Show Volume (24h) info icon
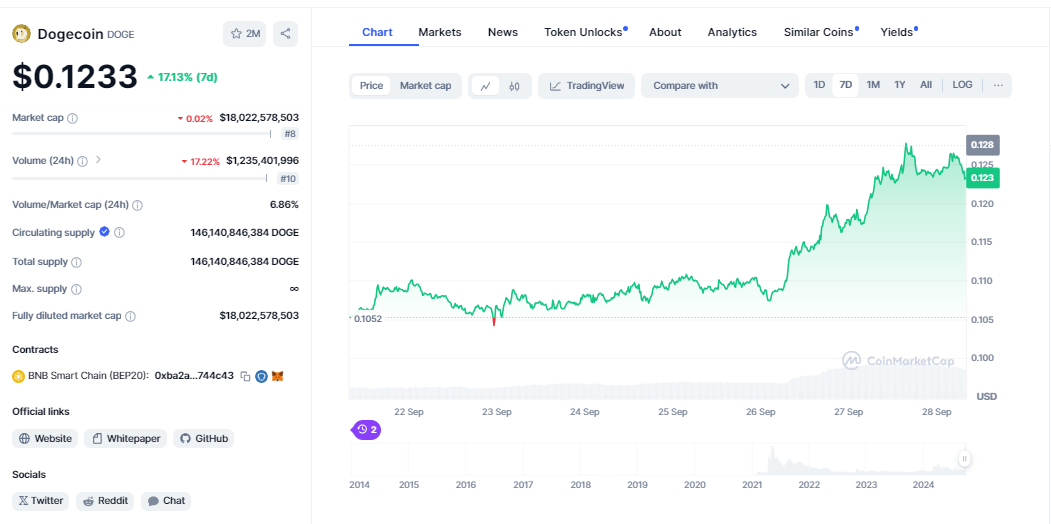This screenshot has height=524, width=1051. coord(82,161)
